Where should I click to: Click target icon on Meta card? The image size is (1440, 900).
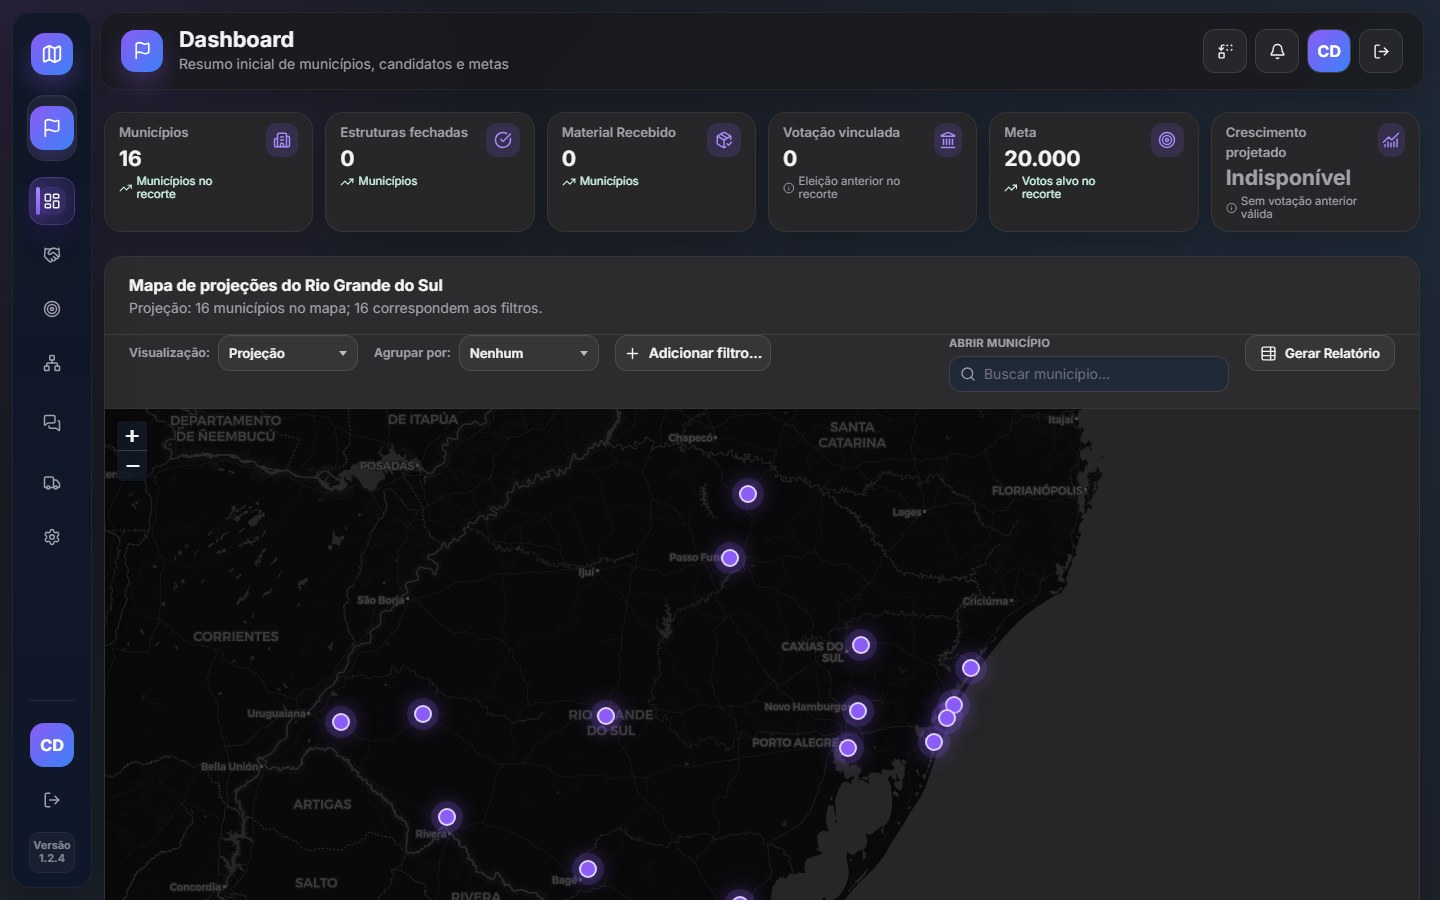[x=1167, y=140]
